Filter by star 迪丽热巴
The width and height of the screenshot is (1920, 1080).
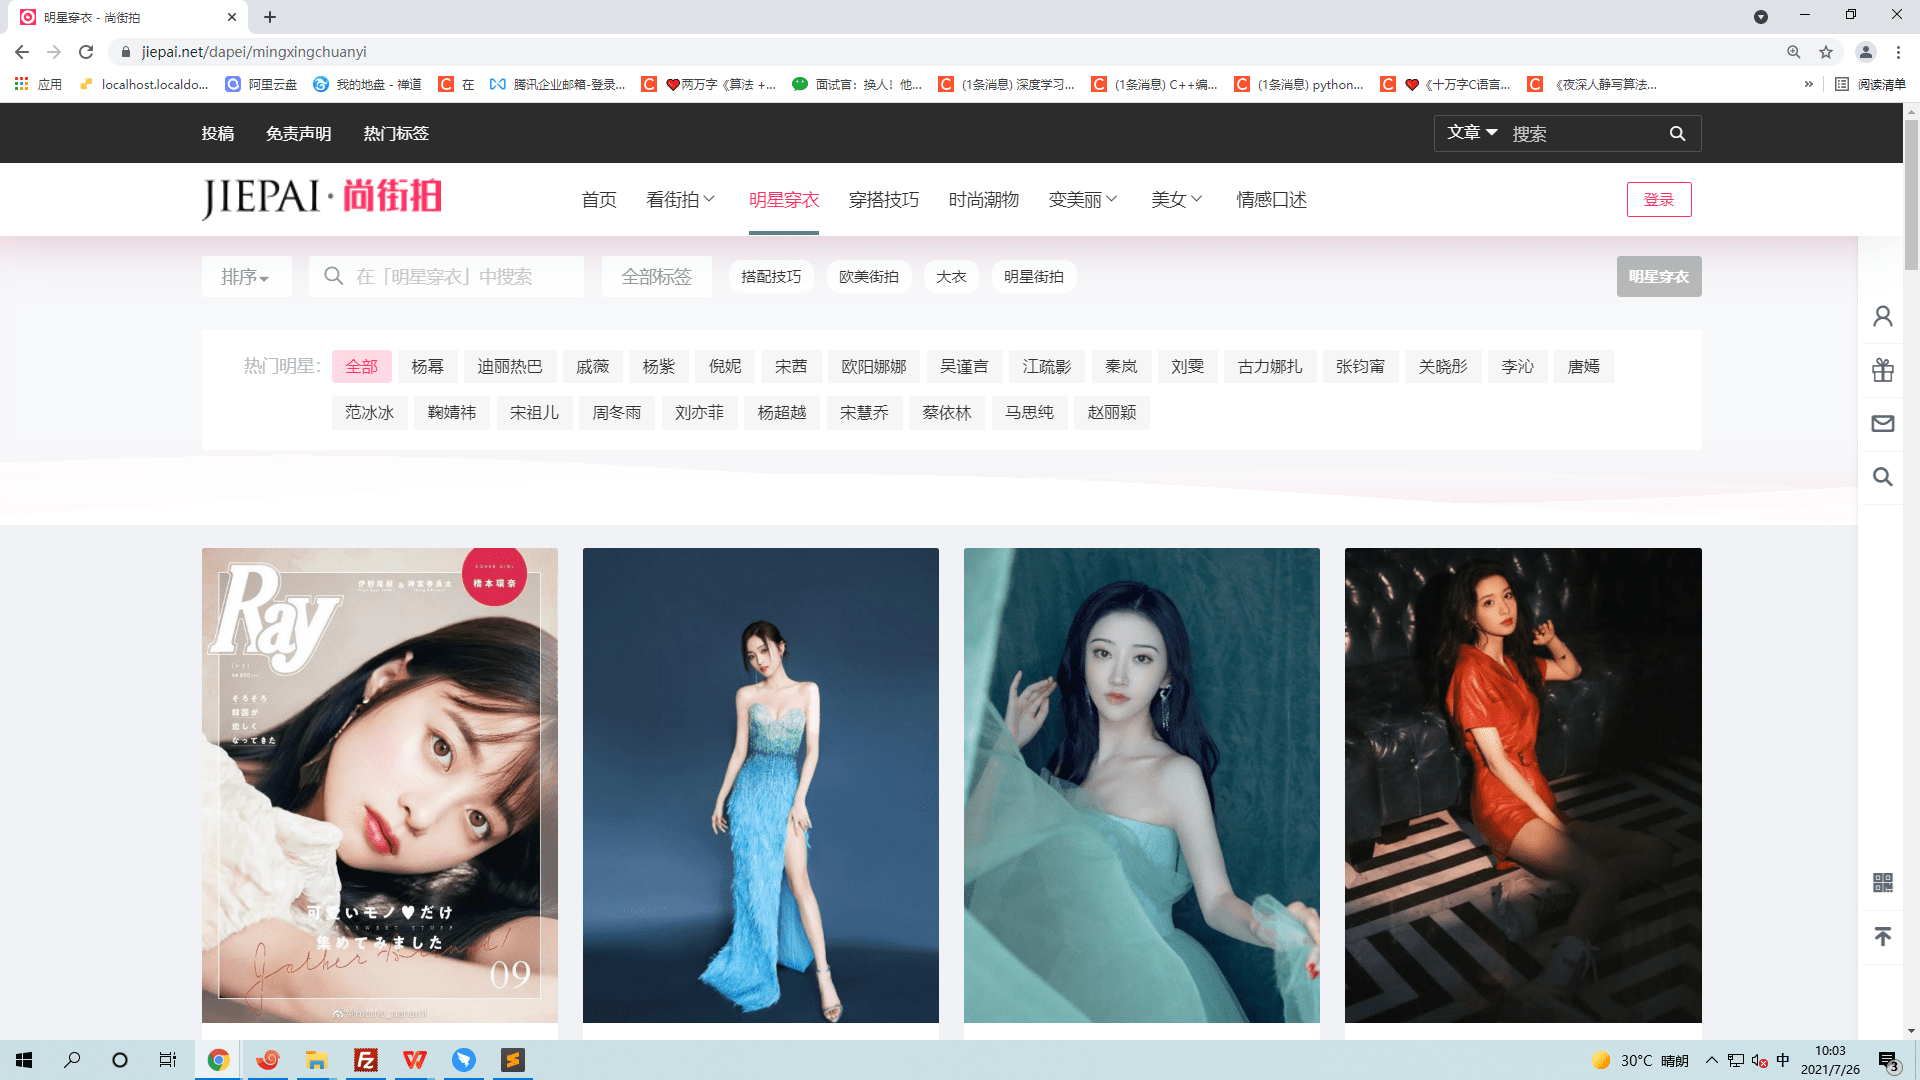coord(510,367)
